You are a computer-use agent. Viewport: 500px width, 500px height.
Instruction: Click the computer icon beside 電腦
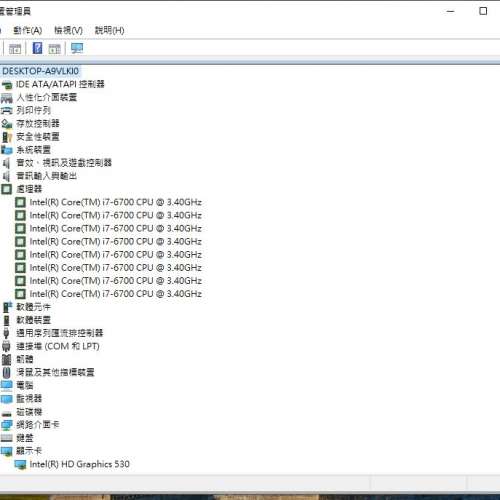click(6, 385)
